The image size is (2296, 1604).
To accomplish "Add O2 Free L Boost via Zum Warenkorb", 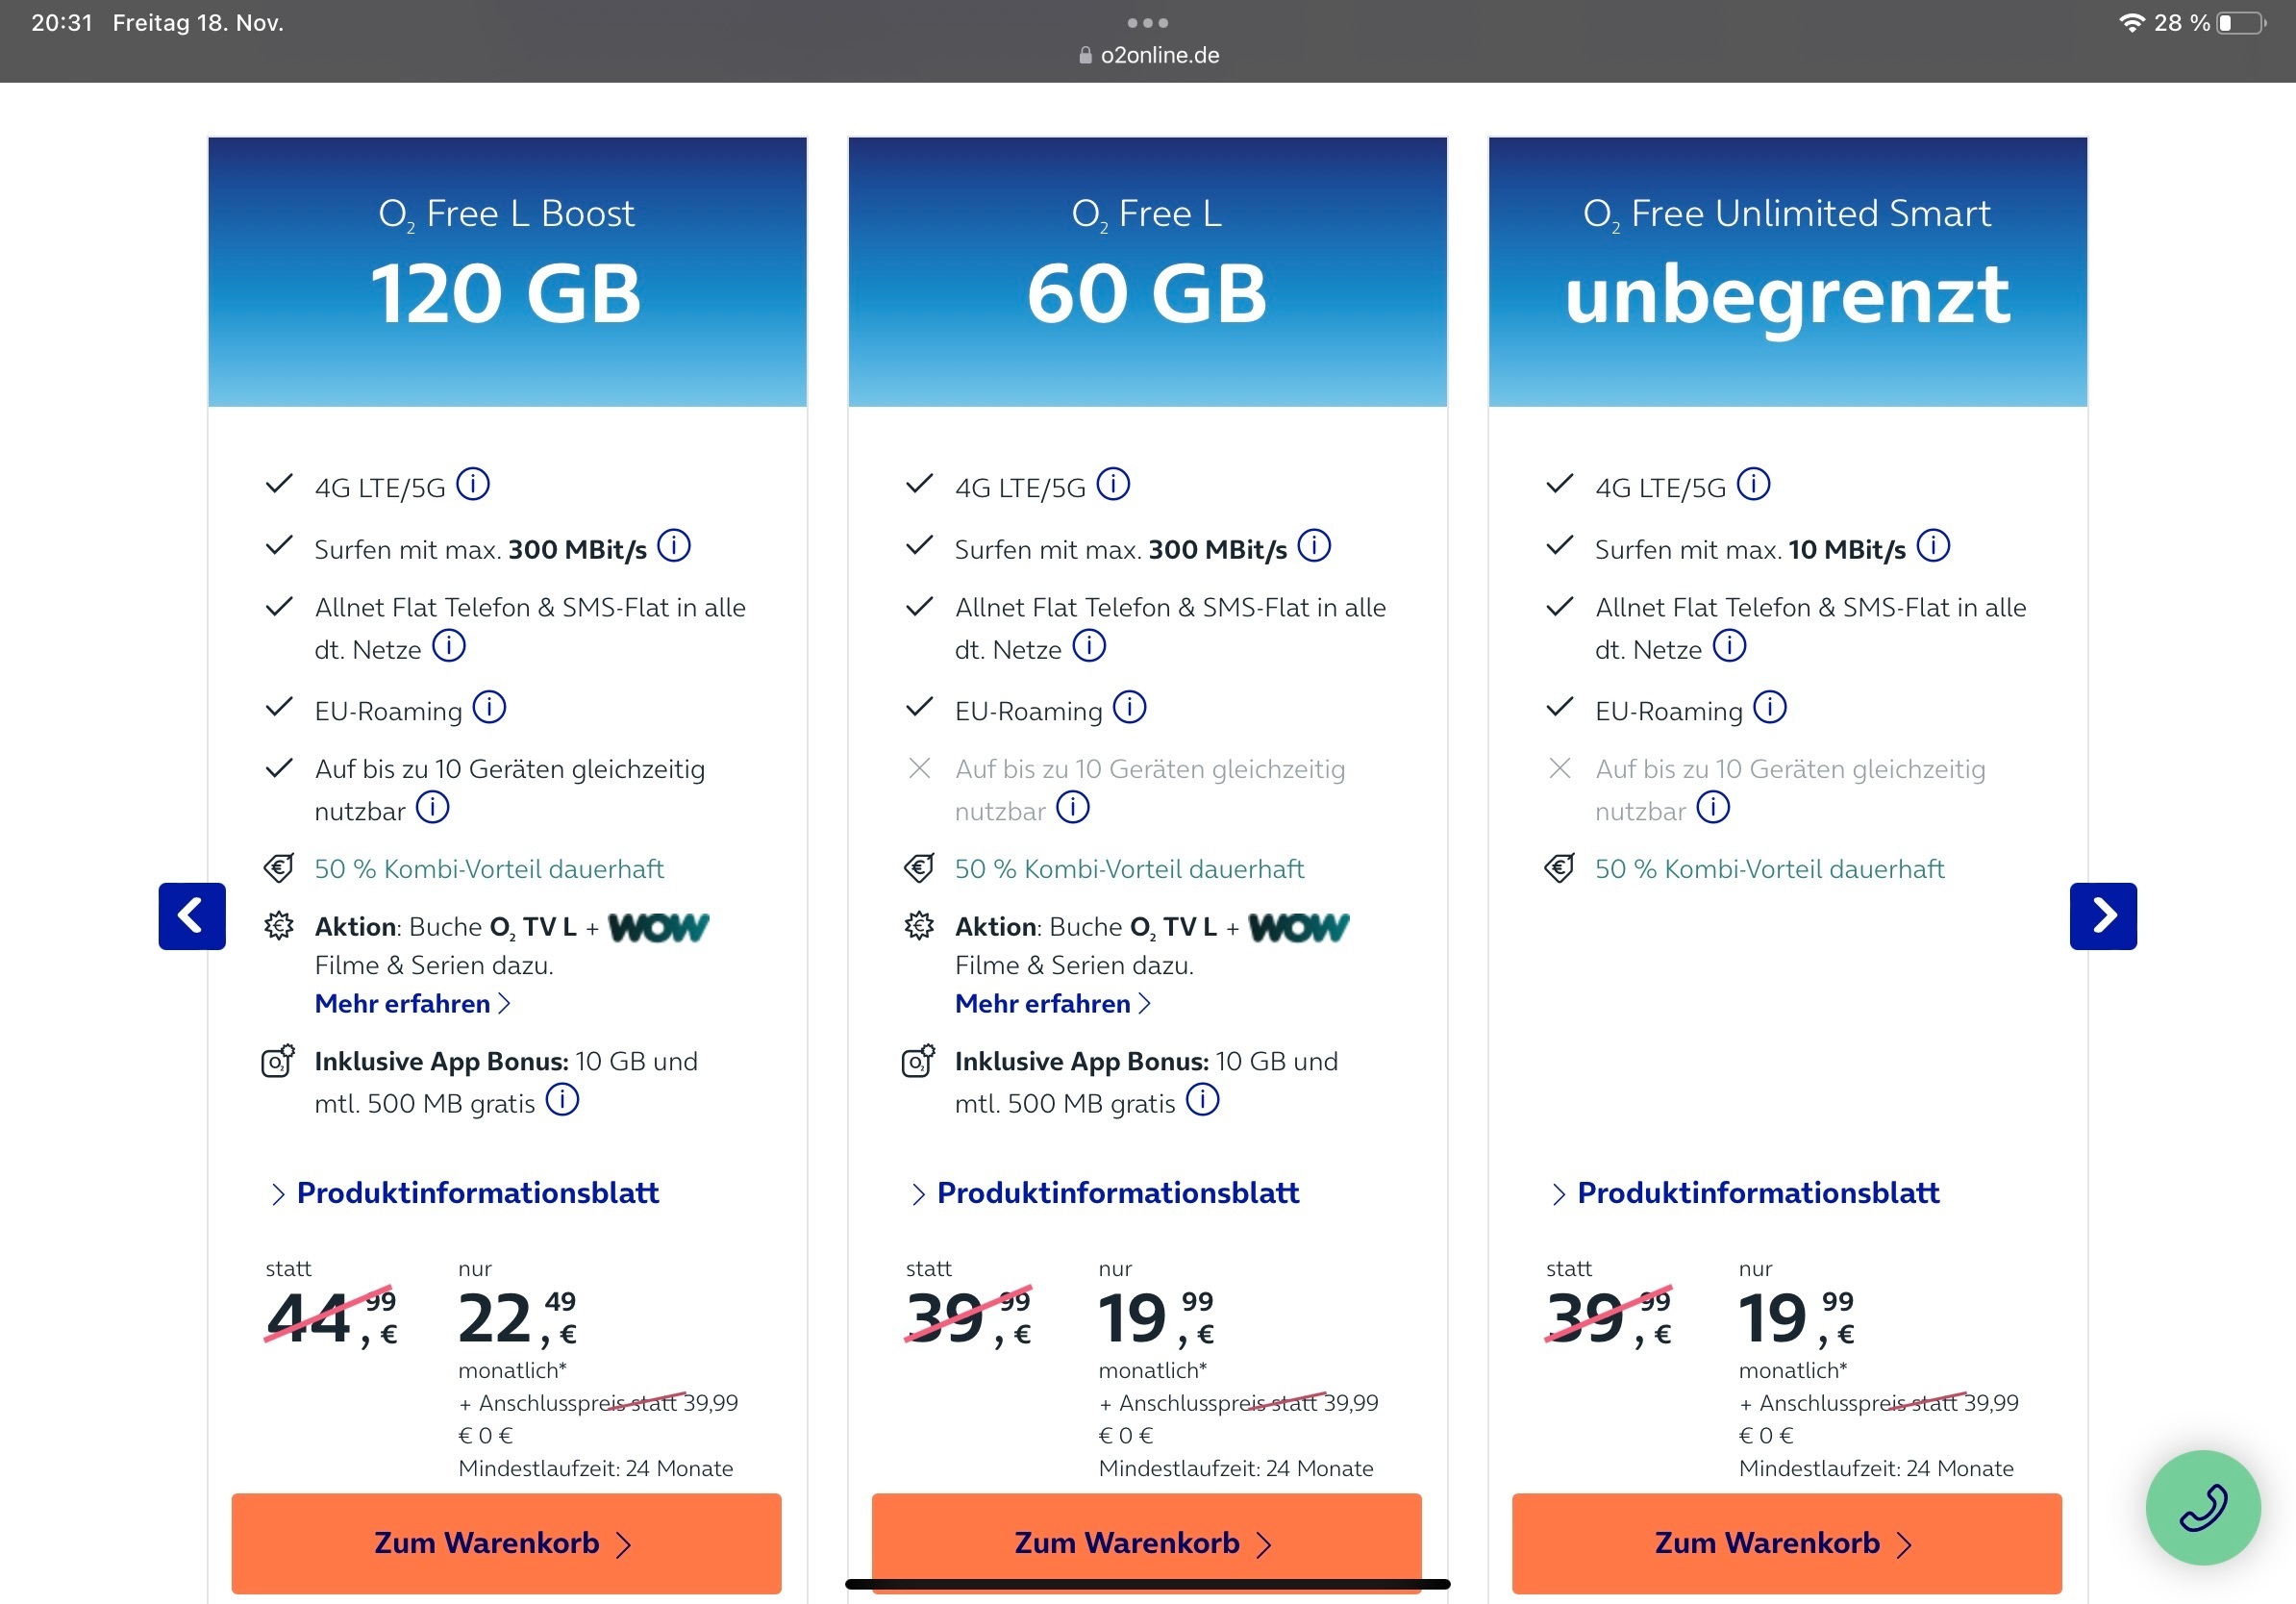I will point(506,1543).
